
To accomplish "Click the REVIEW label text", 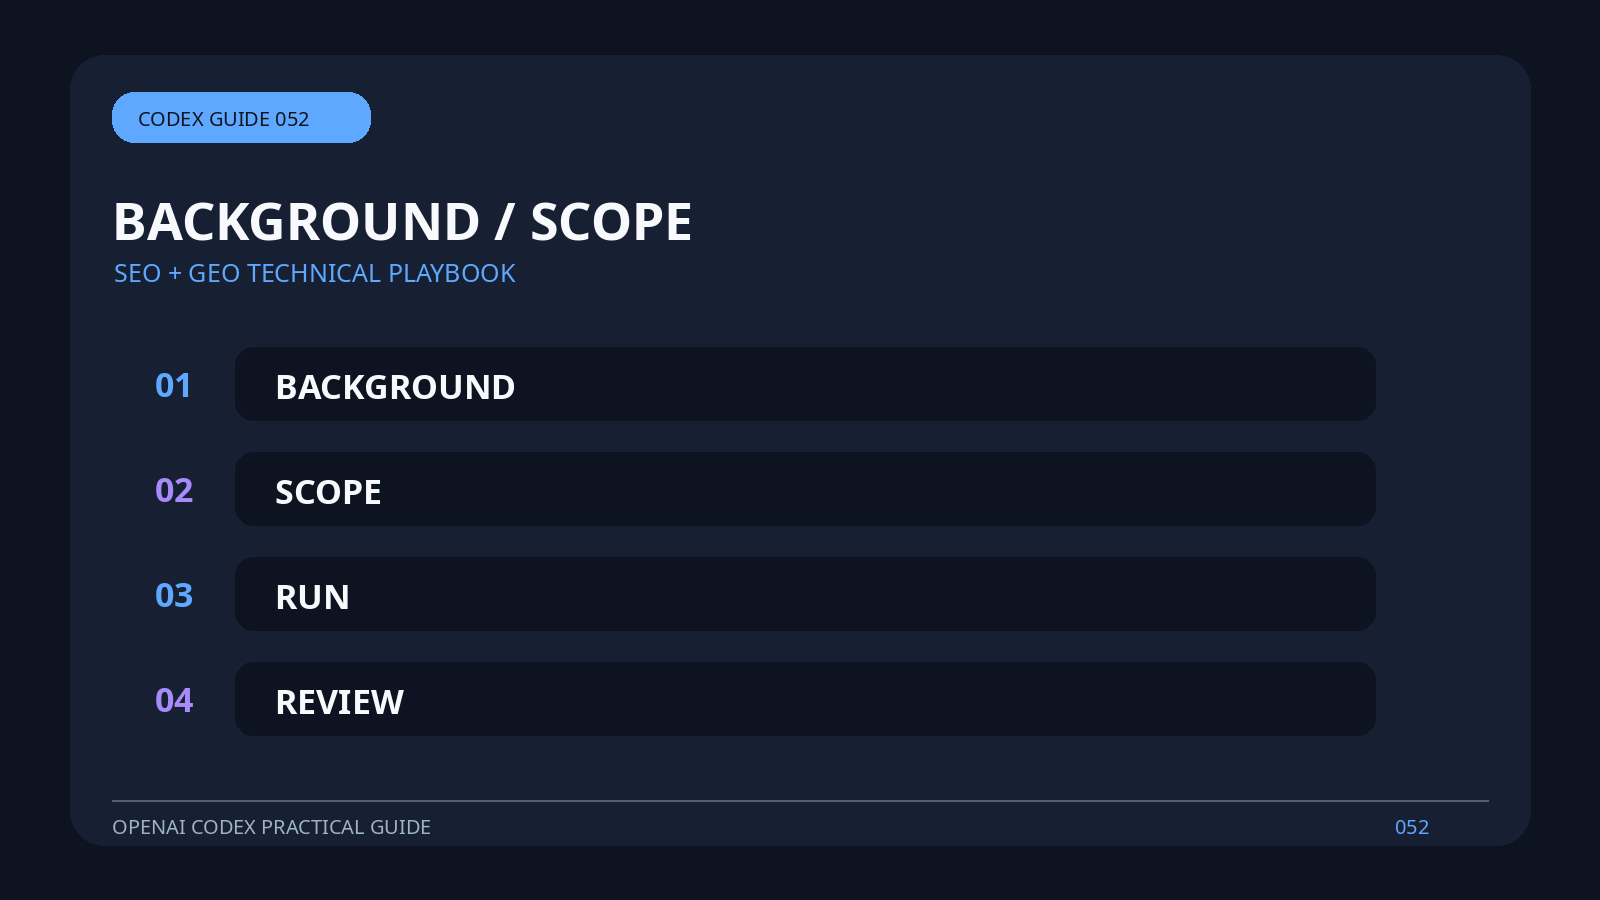I will tap(339, 702).
